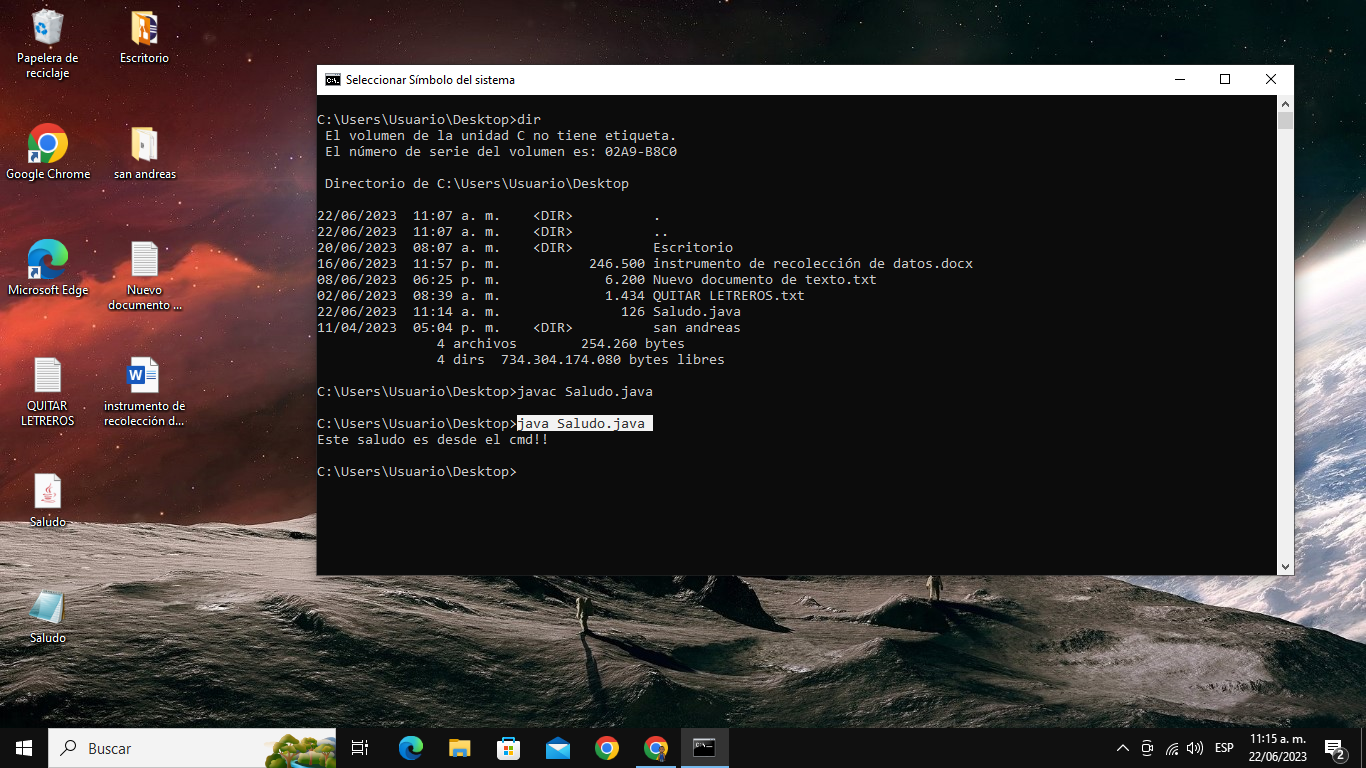Click the first 'dir' command line

point(429,120)
